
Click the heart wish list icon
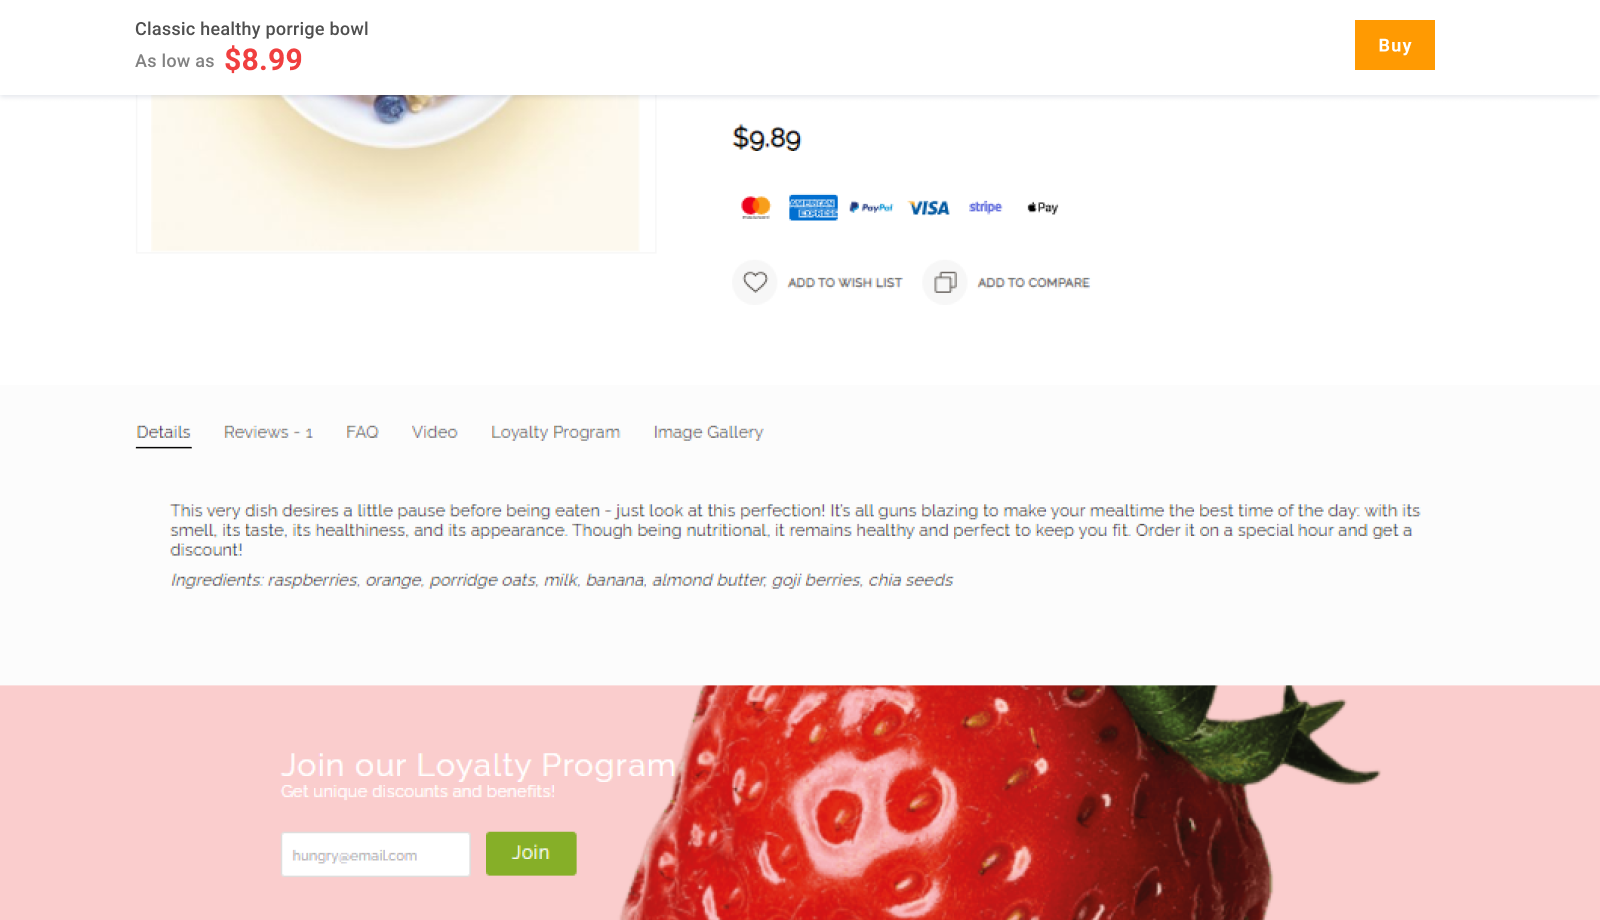(x=755, y=282)
